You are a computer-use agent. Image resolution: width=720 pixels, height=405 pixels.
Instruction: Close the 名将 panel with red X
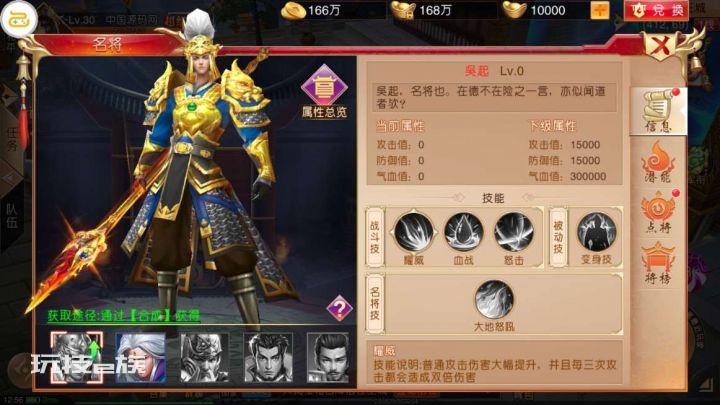[x=660, y=46]
